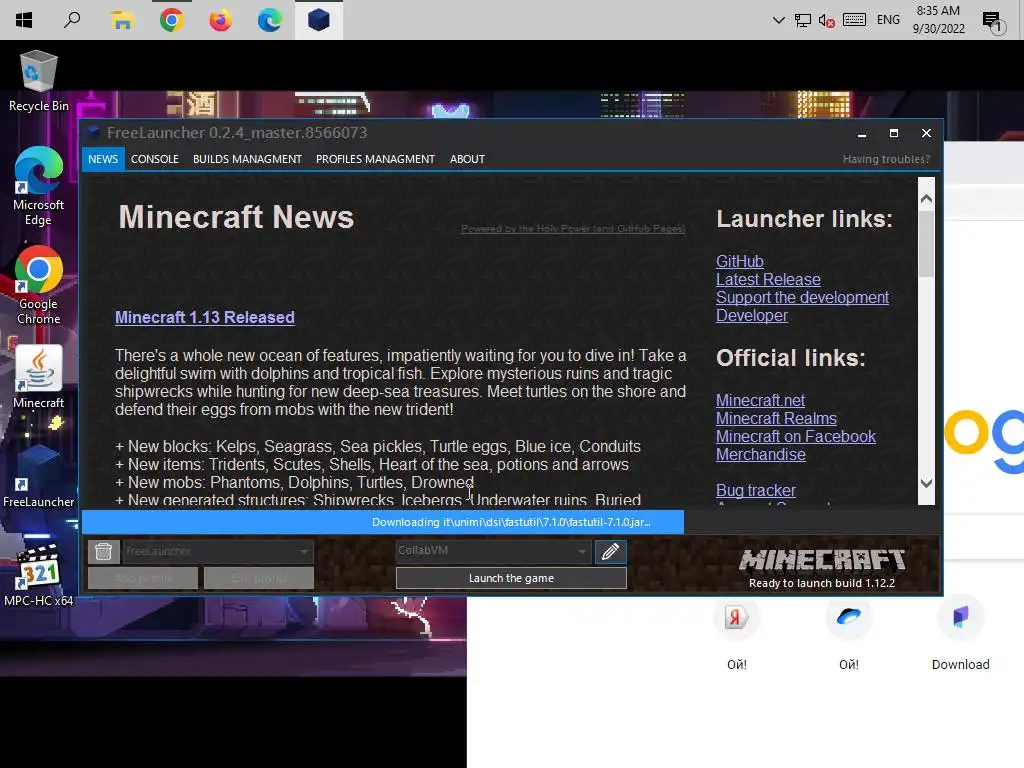Screen dimensions: 1024x768
Task: Maximize the FreeLauncher window
Action: (x=893, y=133)
